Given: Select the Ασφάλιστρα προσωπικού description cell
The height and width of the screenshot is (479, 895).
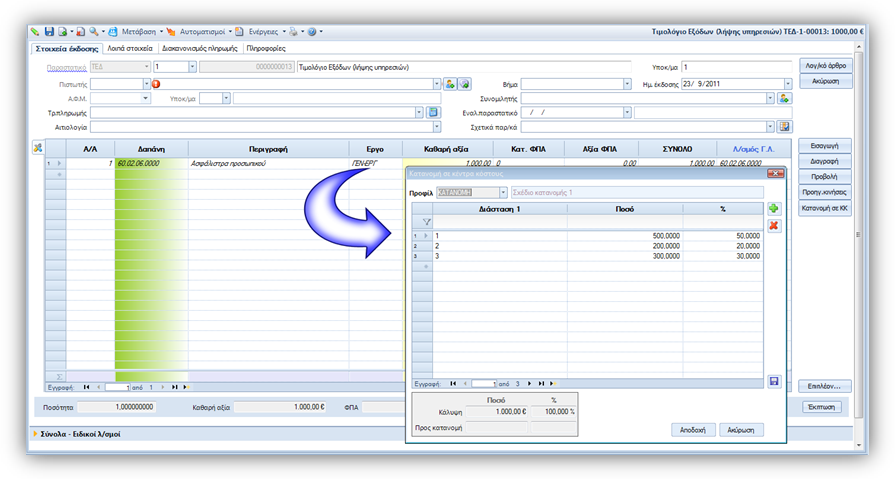Looking at the screenshot, I should (268, 163).
